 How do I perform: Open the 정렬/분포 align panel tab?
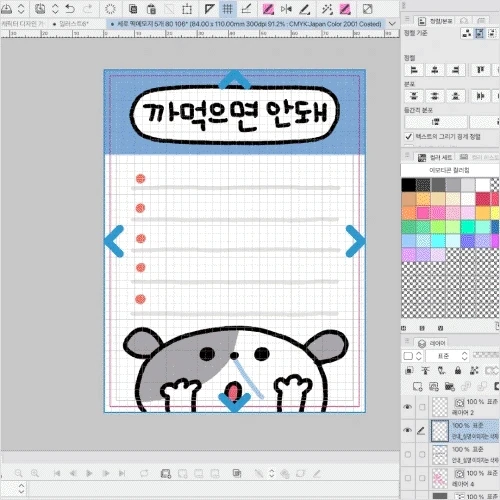point(435,21)
